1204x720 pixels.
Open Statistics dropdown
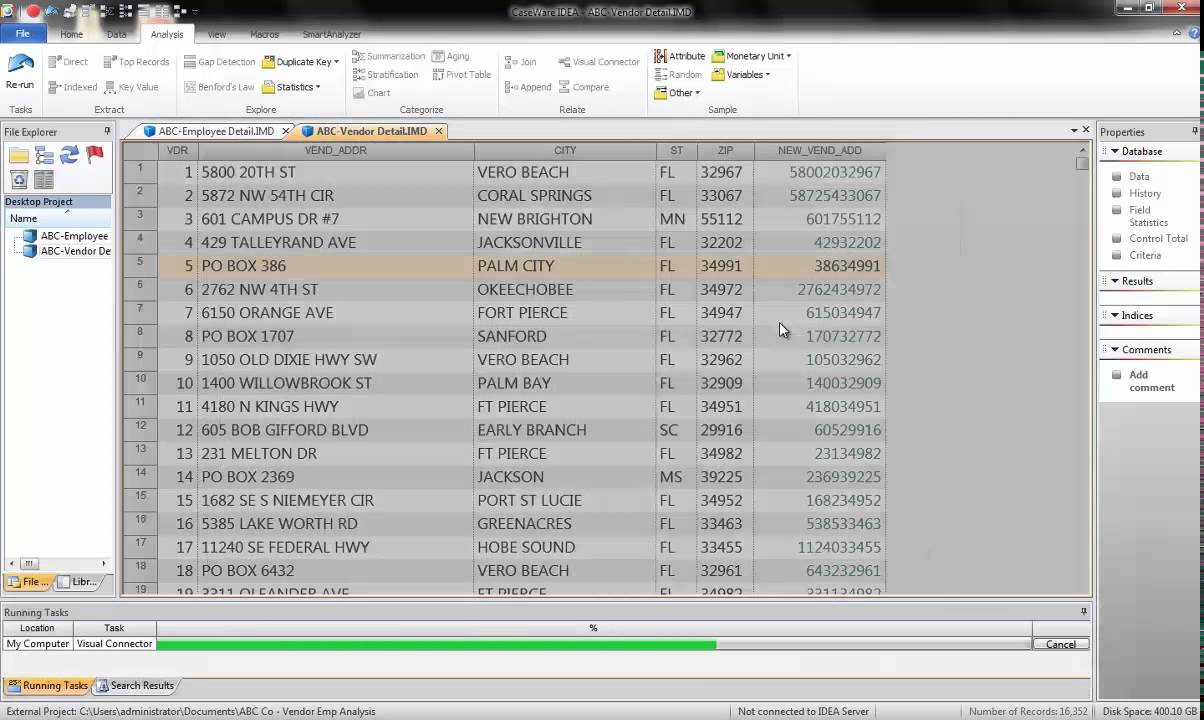291,87
